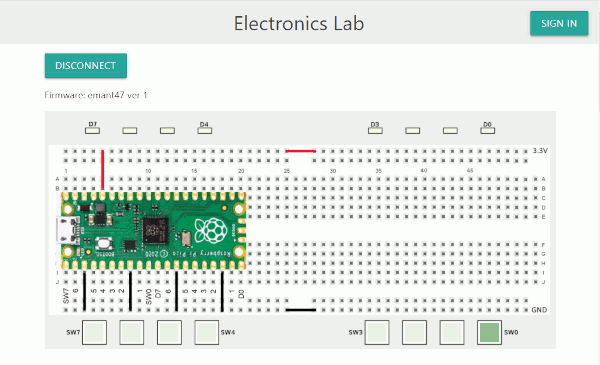
Task: Click the D0 LED indicator
Action: (x=488, y=130)
